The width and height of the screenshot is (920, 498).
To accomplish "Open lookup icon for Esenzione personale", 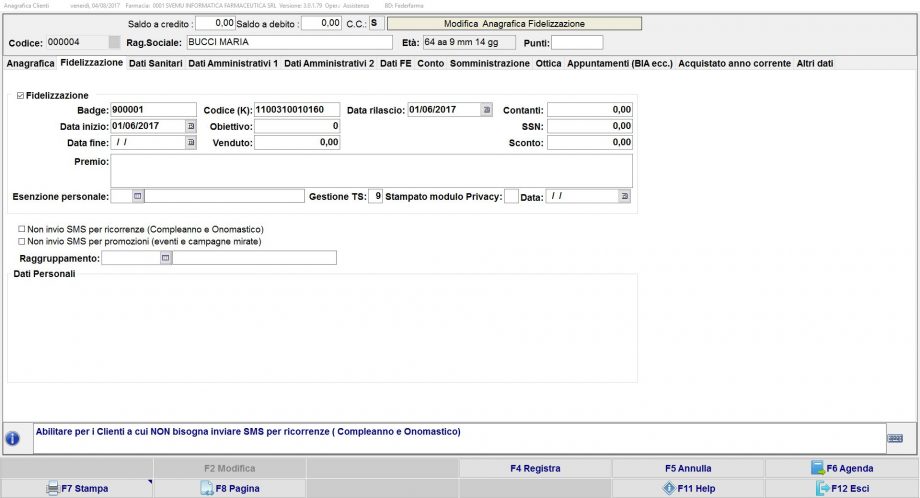I will tap(138, 196).
